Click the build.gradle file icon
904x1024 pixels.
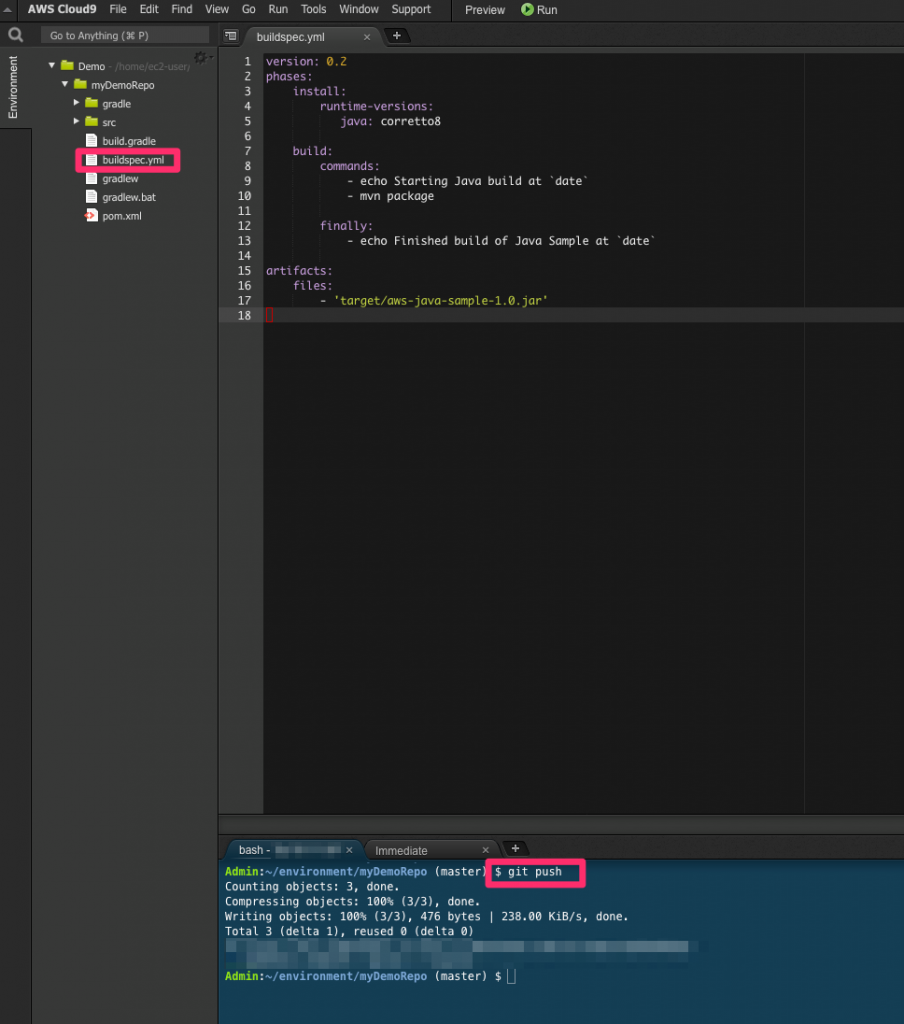point(91,140)
